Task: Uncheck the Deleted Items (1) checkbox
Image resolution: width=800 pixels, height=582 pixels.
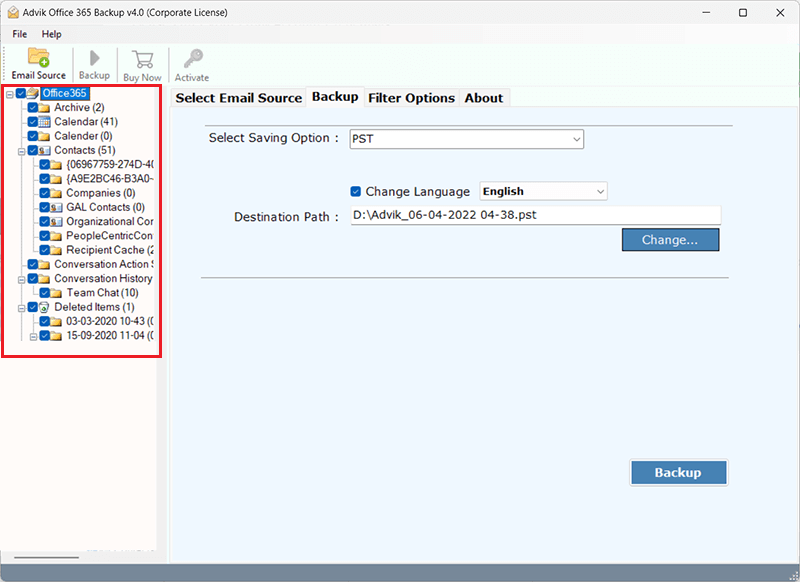Action: coord(33,308)
